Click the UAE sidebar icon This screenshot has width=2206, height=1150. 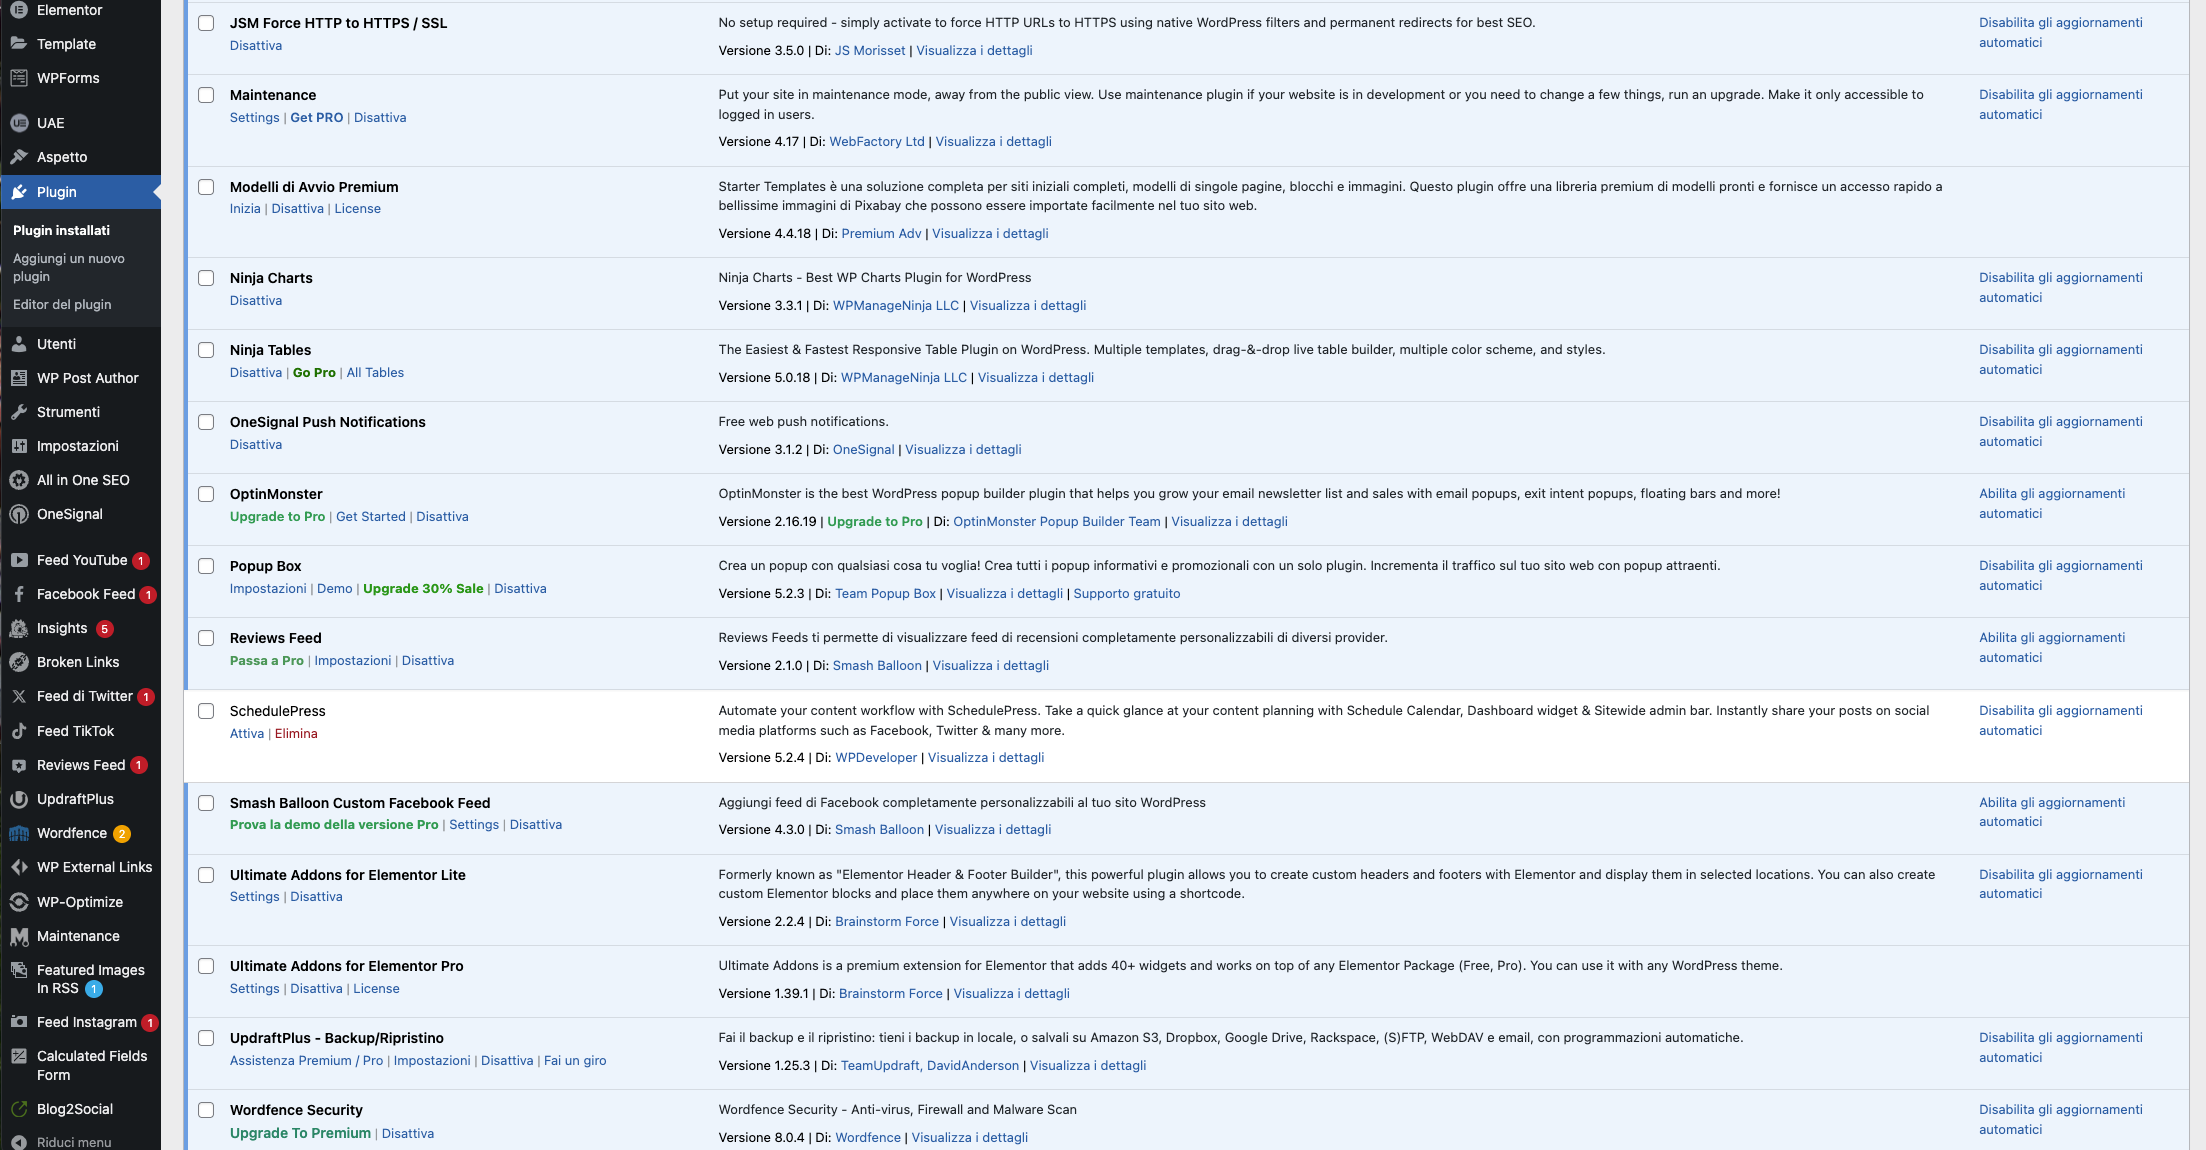pos(19,123)
